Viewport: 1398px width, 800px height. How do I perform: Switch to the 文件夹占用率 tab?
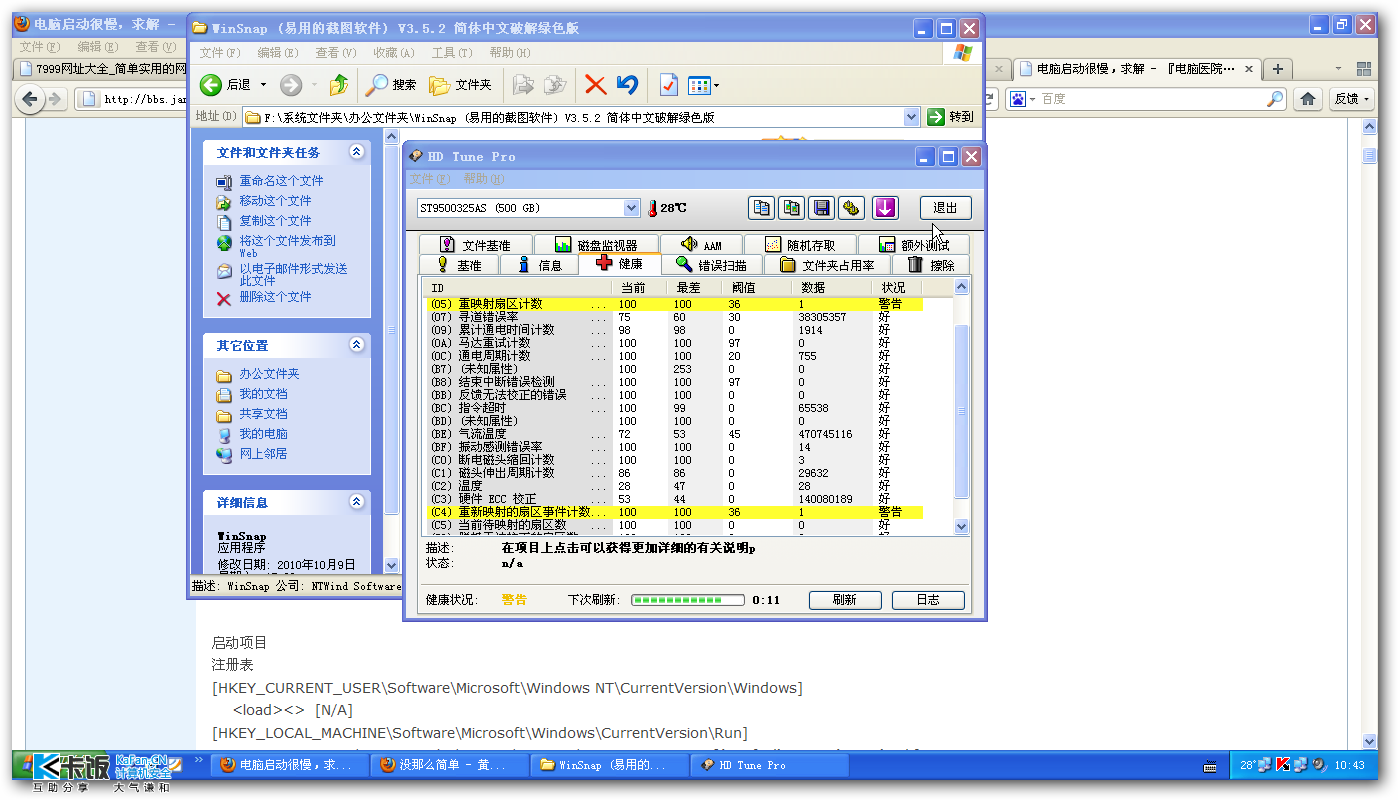click(x=827, y=265)
